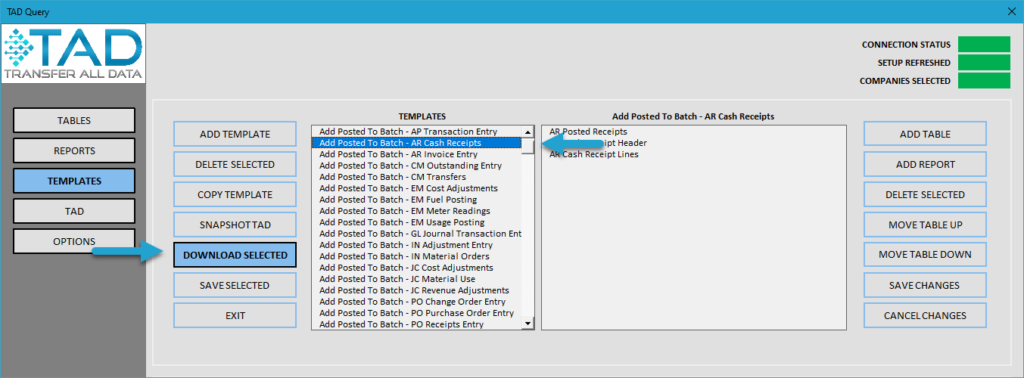1024x378 pixels.
Task: Click the templates list scroll down arrow
Action: pyautogui.click(x=528, y=323)
